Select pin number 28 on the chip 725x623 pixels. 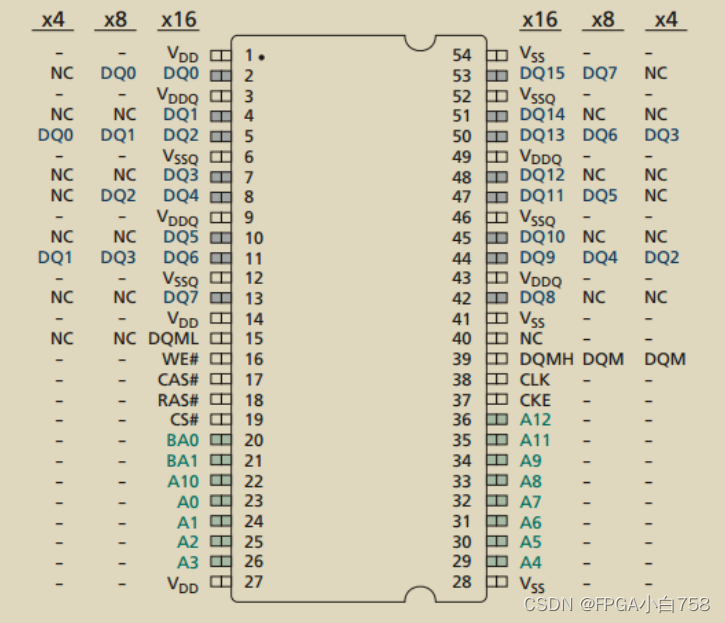(461, 582)
